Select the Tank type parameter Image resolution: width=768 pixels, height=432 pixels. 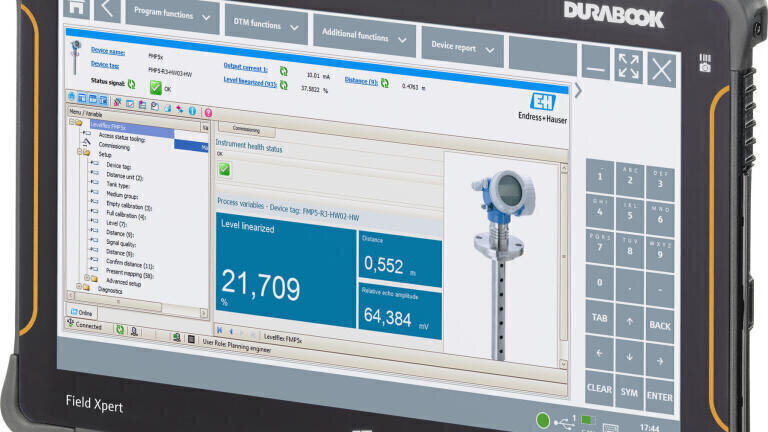pyautogui.click(x=118, y=185)
